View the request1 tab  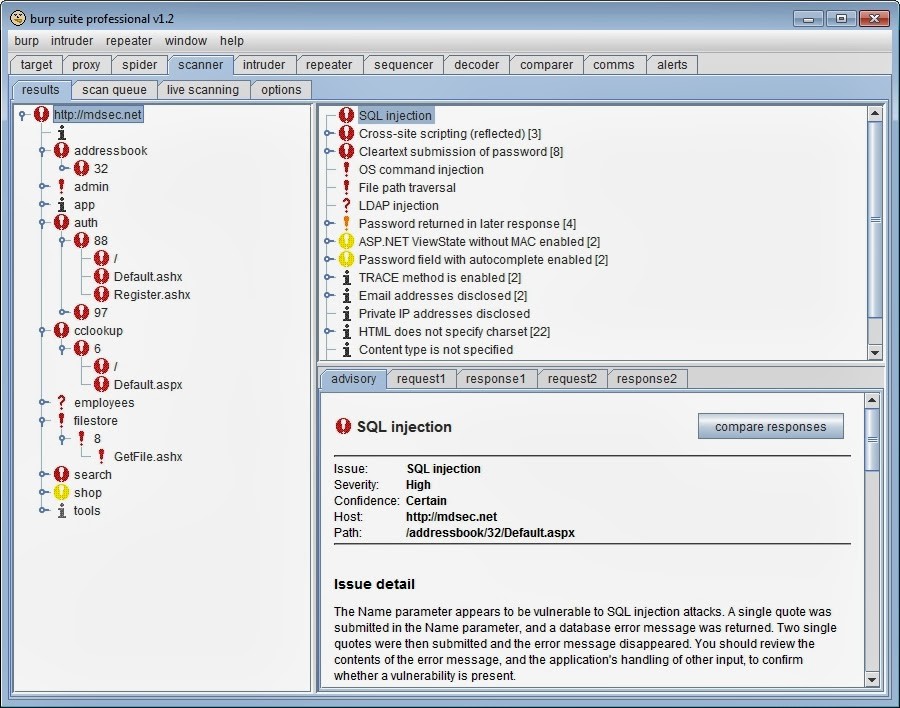[x=421, y=379]
